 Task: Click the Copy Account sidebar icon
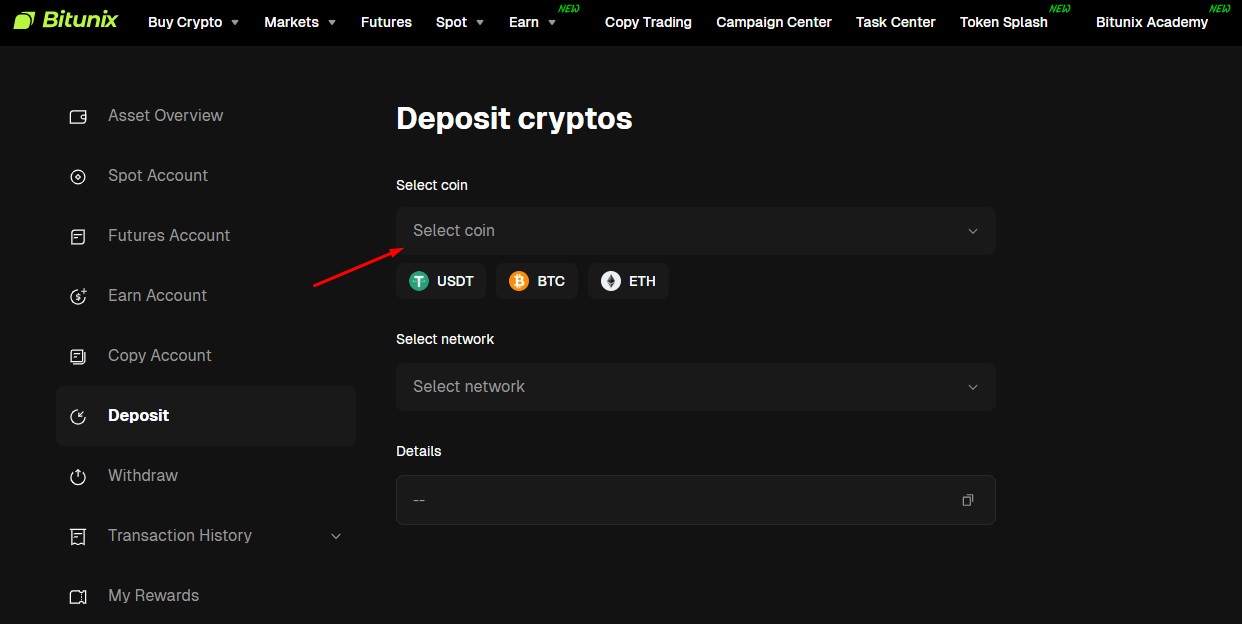(x=78, y=357)
